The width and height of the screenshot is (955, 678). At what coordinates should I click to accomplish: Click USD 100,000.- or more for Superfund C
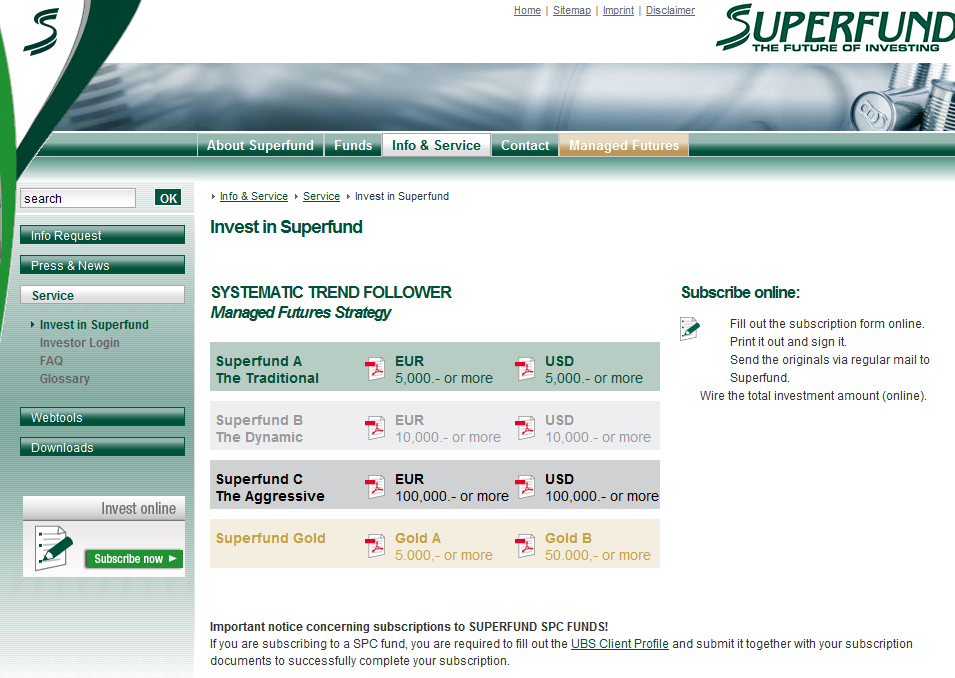pos(602,488)
